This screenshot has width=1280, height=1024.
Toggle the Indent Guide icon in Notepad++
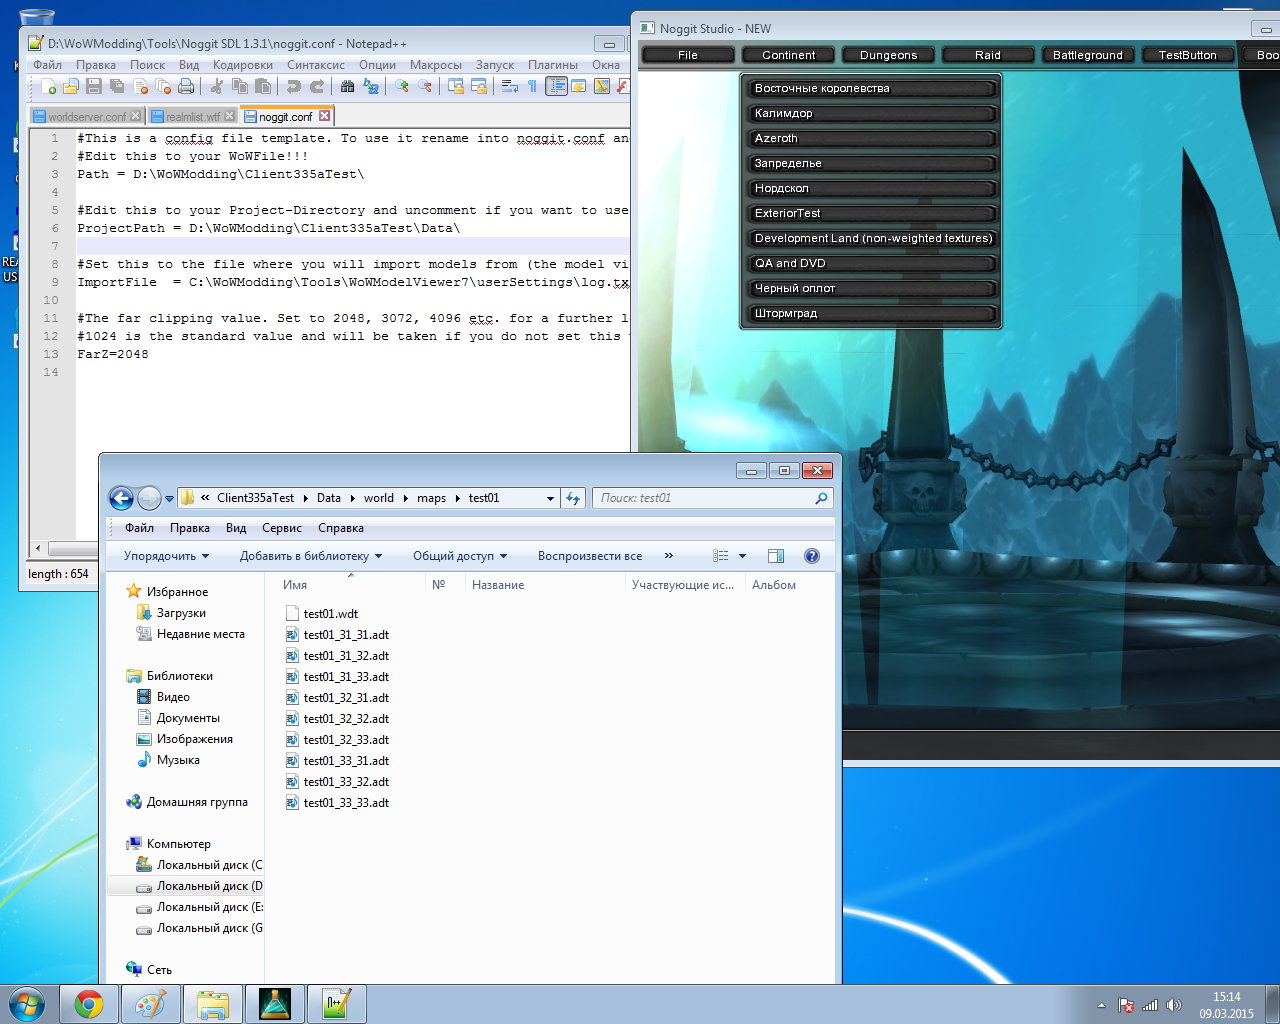pyautogui.click(x=556, y=87)
